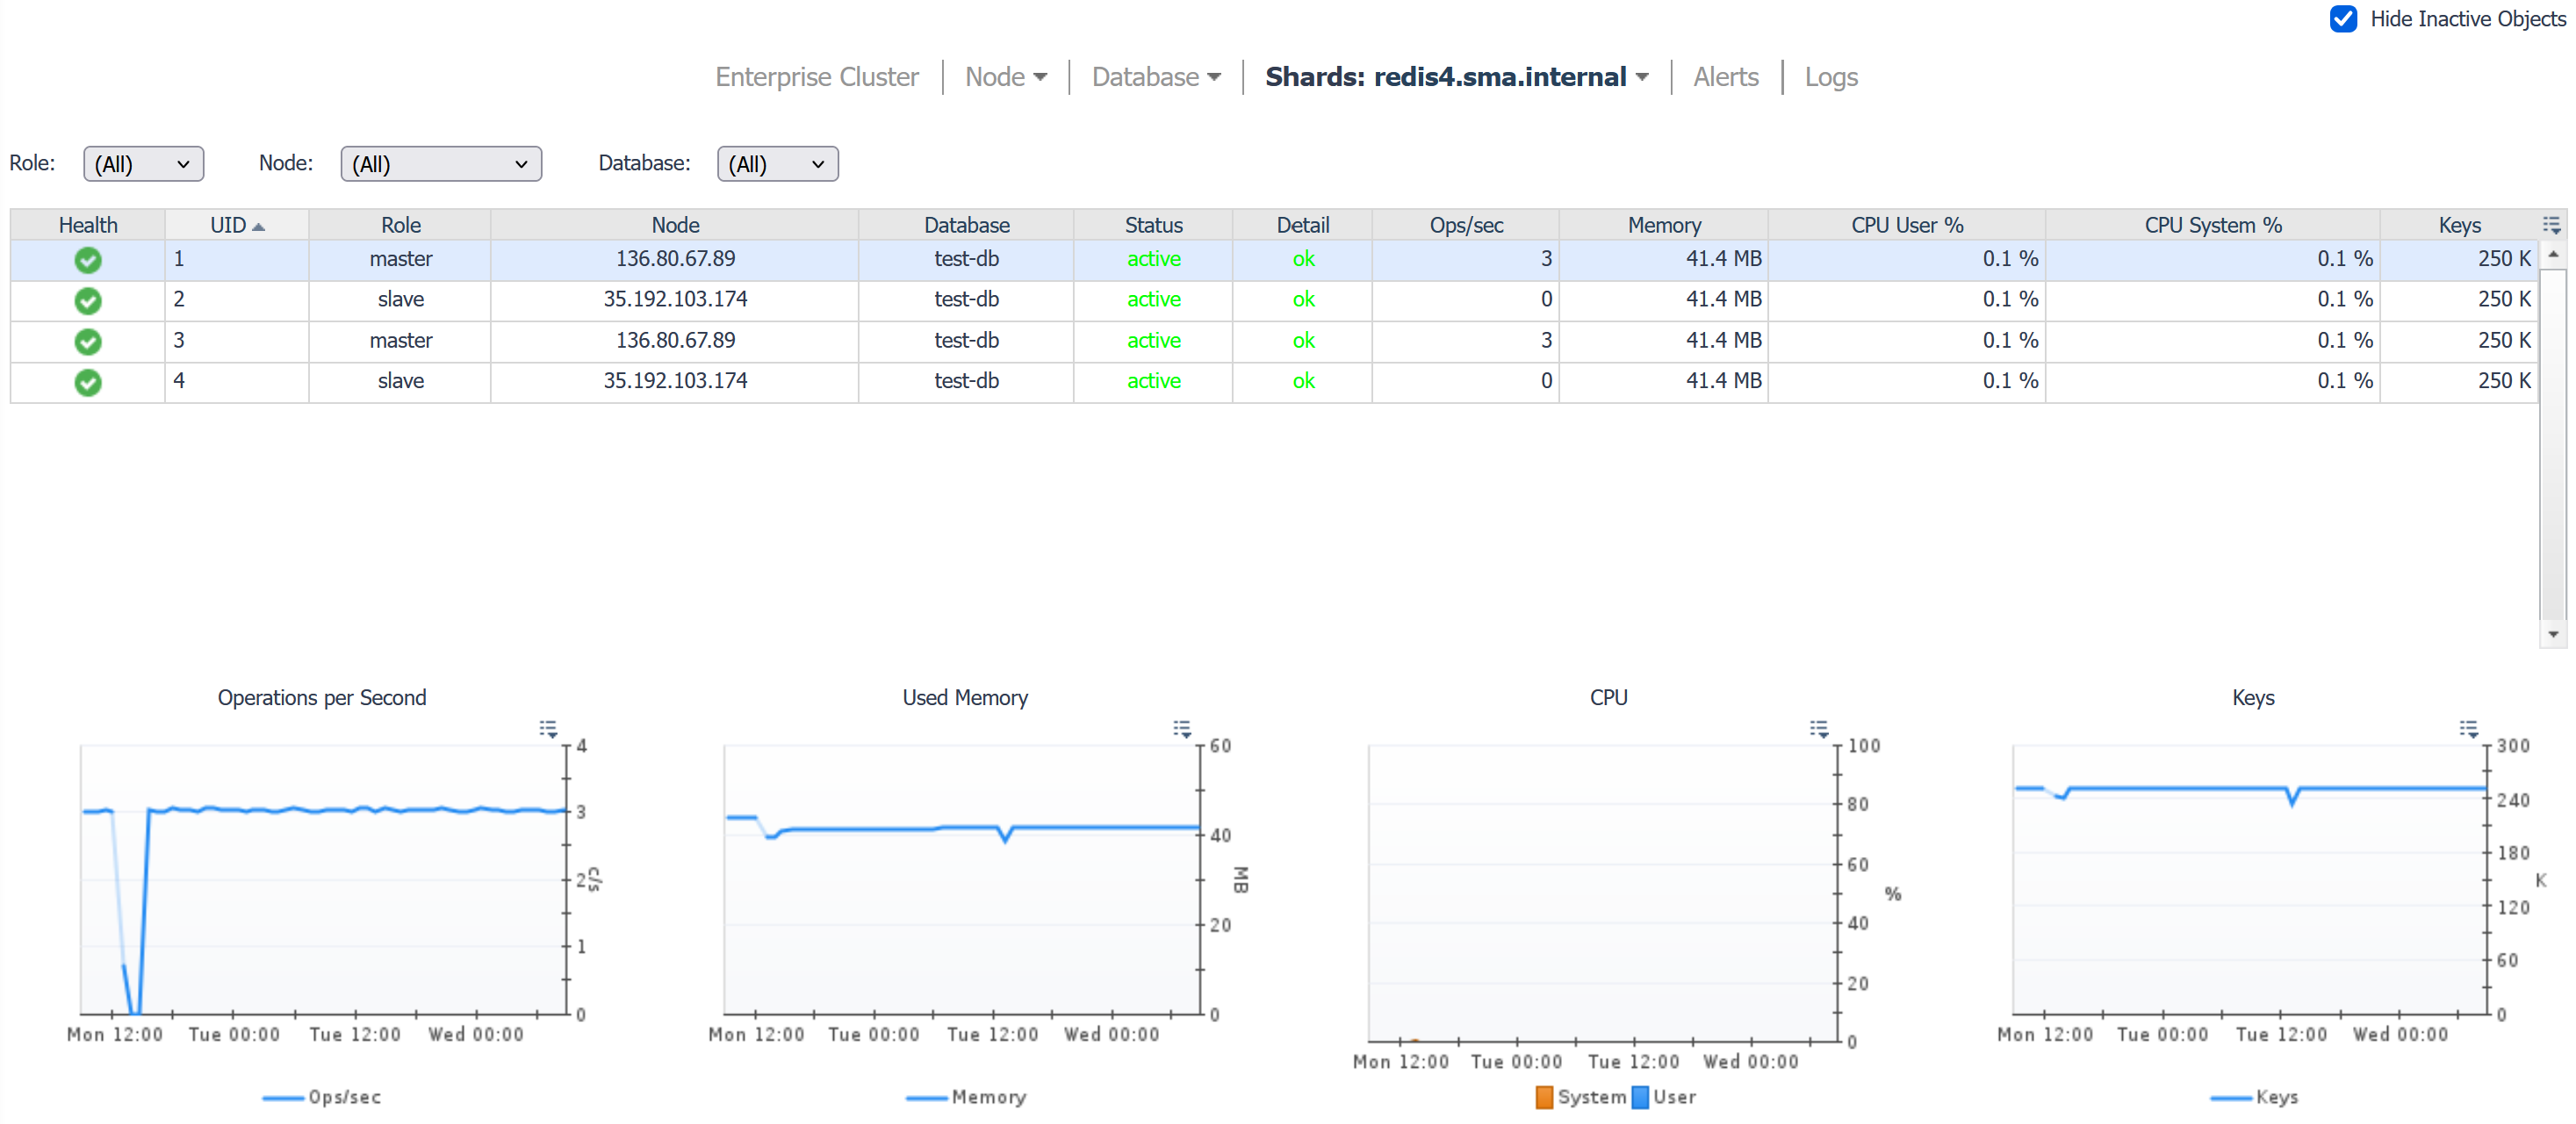
Task: Open the shards table column options icon
Action: pyautogui.click(x=2552, y=225)
